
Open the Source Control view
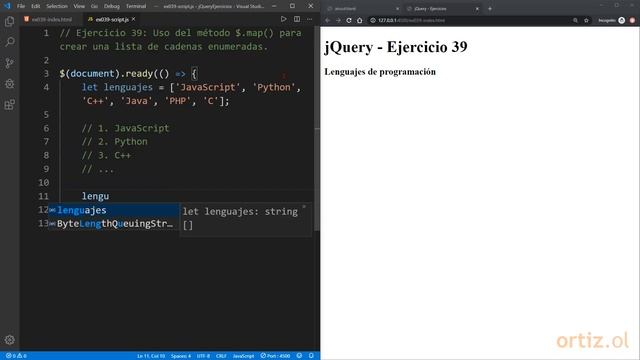(9, 63)
